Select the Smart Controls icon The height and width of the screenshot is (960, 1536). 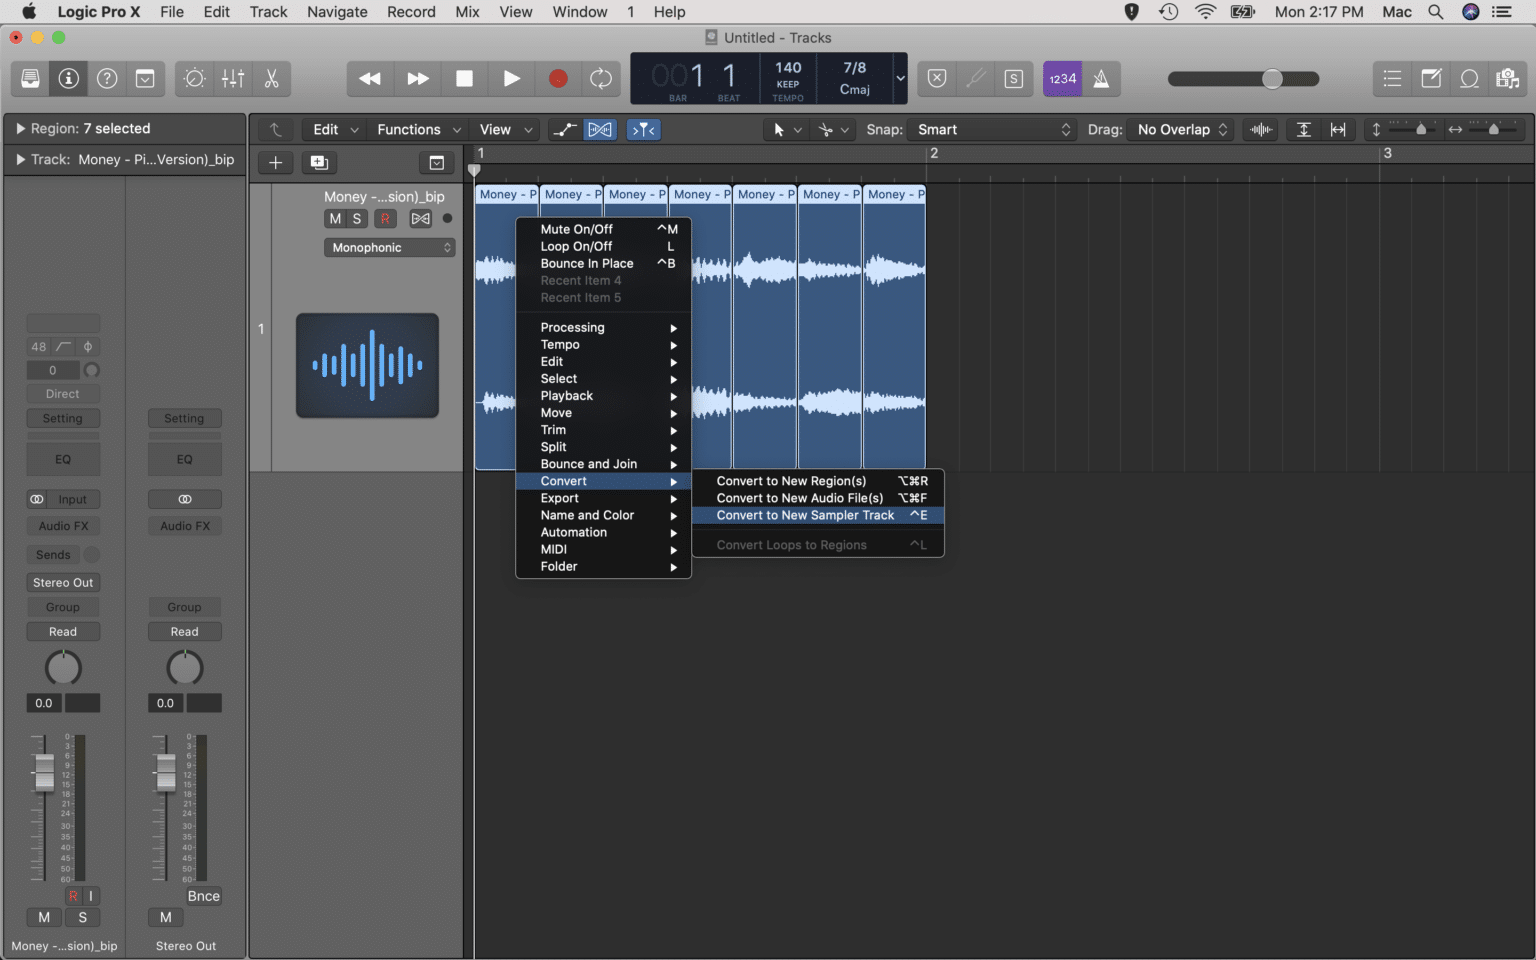[x=194, y=79]
